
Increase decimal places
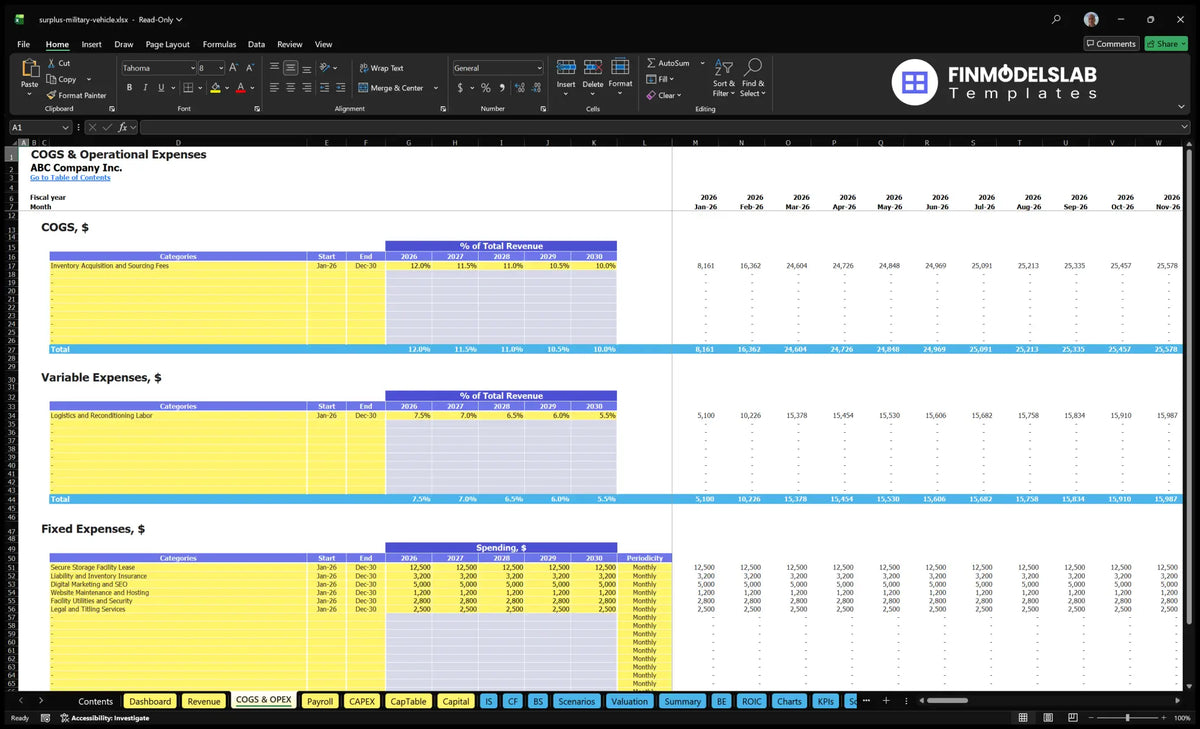pos(519,88)
